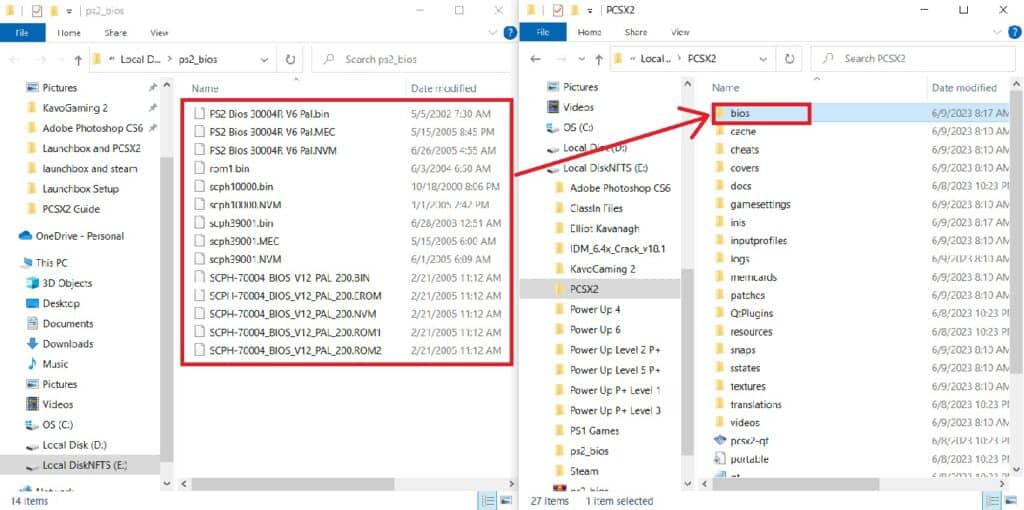Switch ps2_bios window to details view icon
1024x510 pixels.
(488, 501)
